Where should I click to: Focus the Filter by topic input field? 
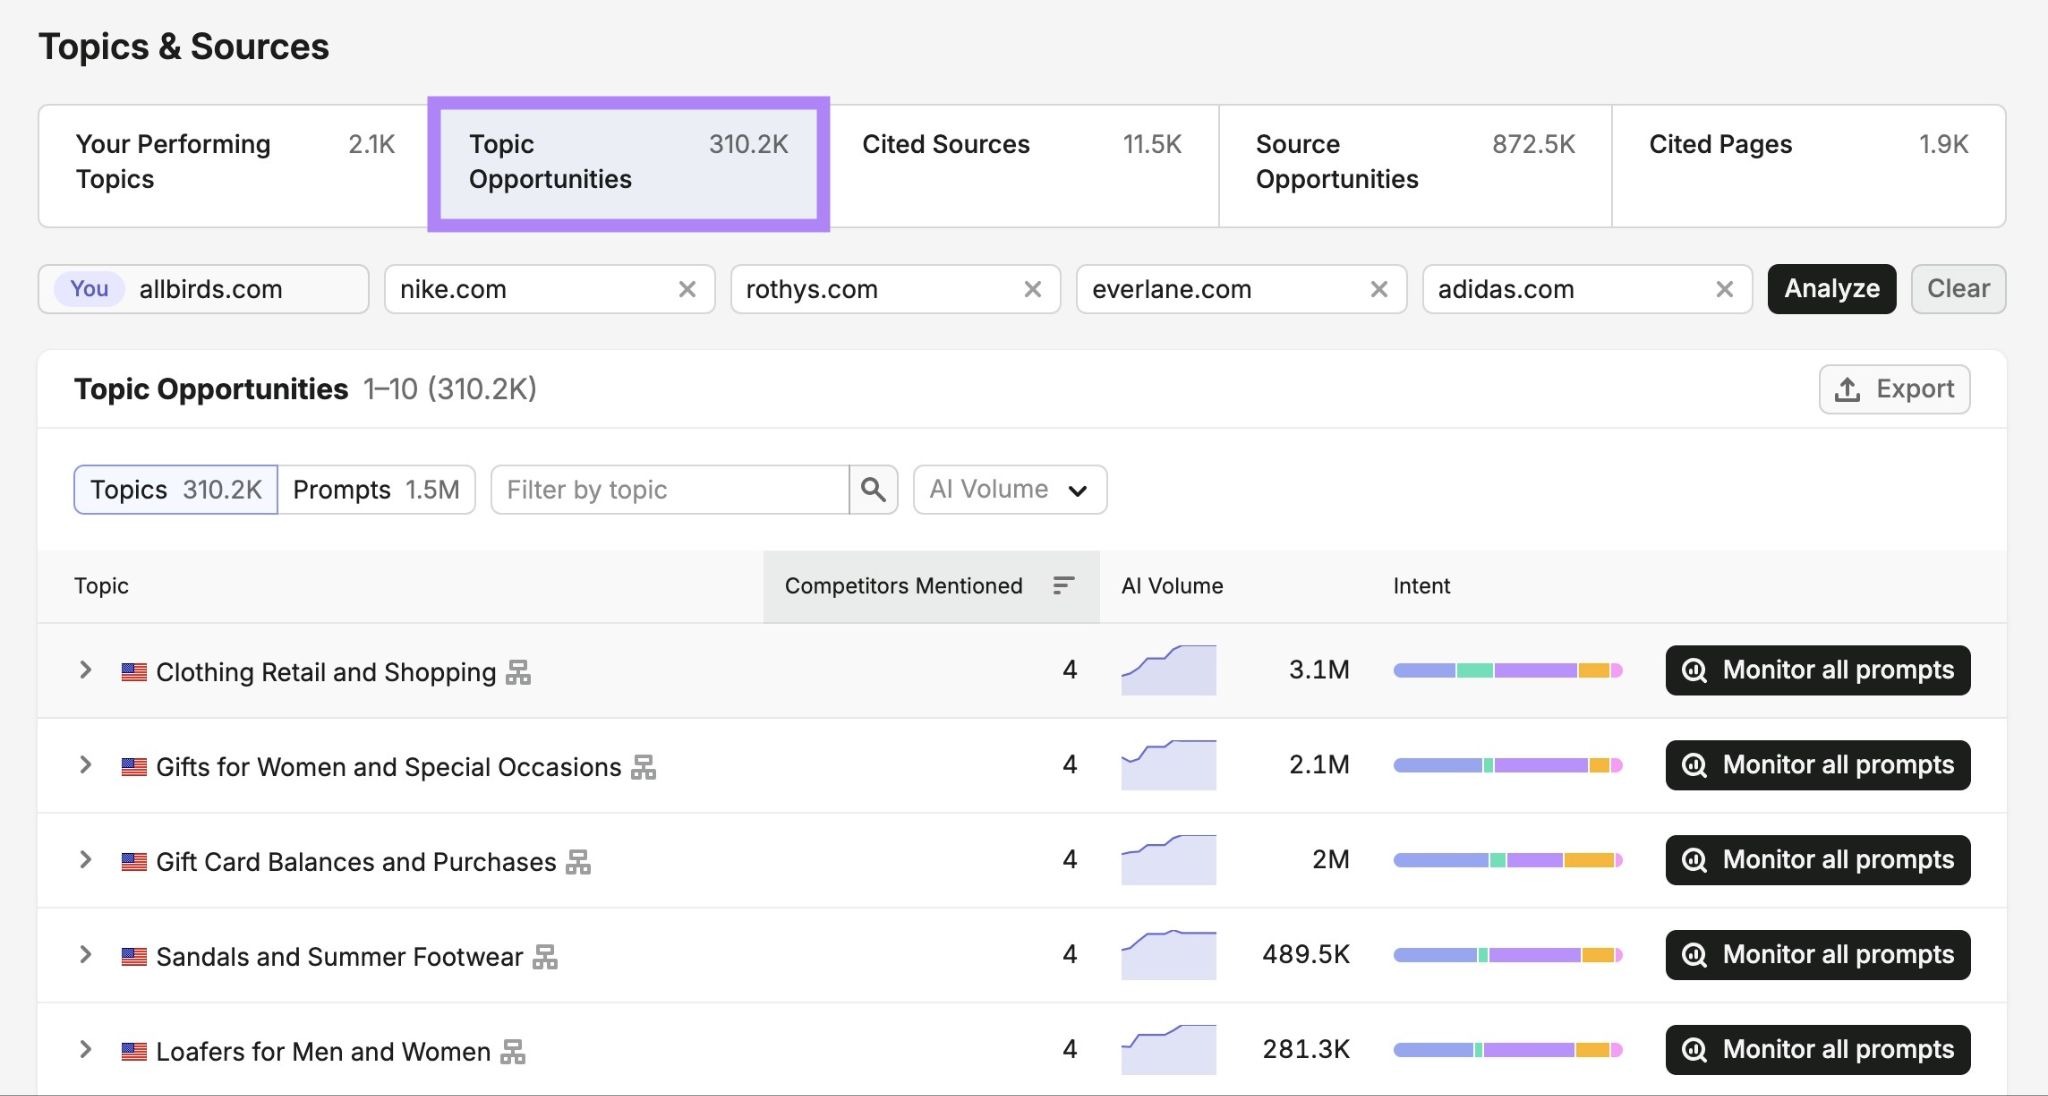(670, 490)
